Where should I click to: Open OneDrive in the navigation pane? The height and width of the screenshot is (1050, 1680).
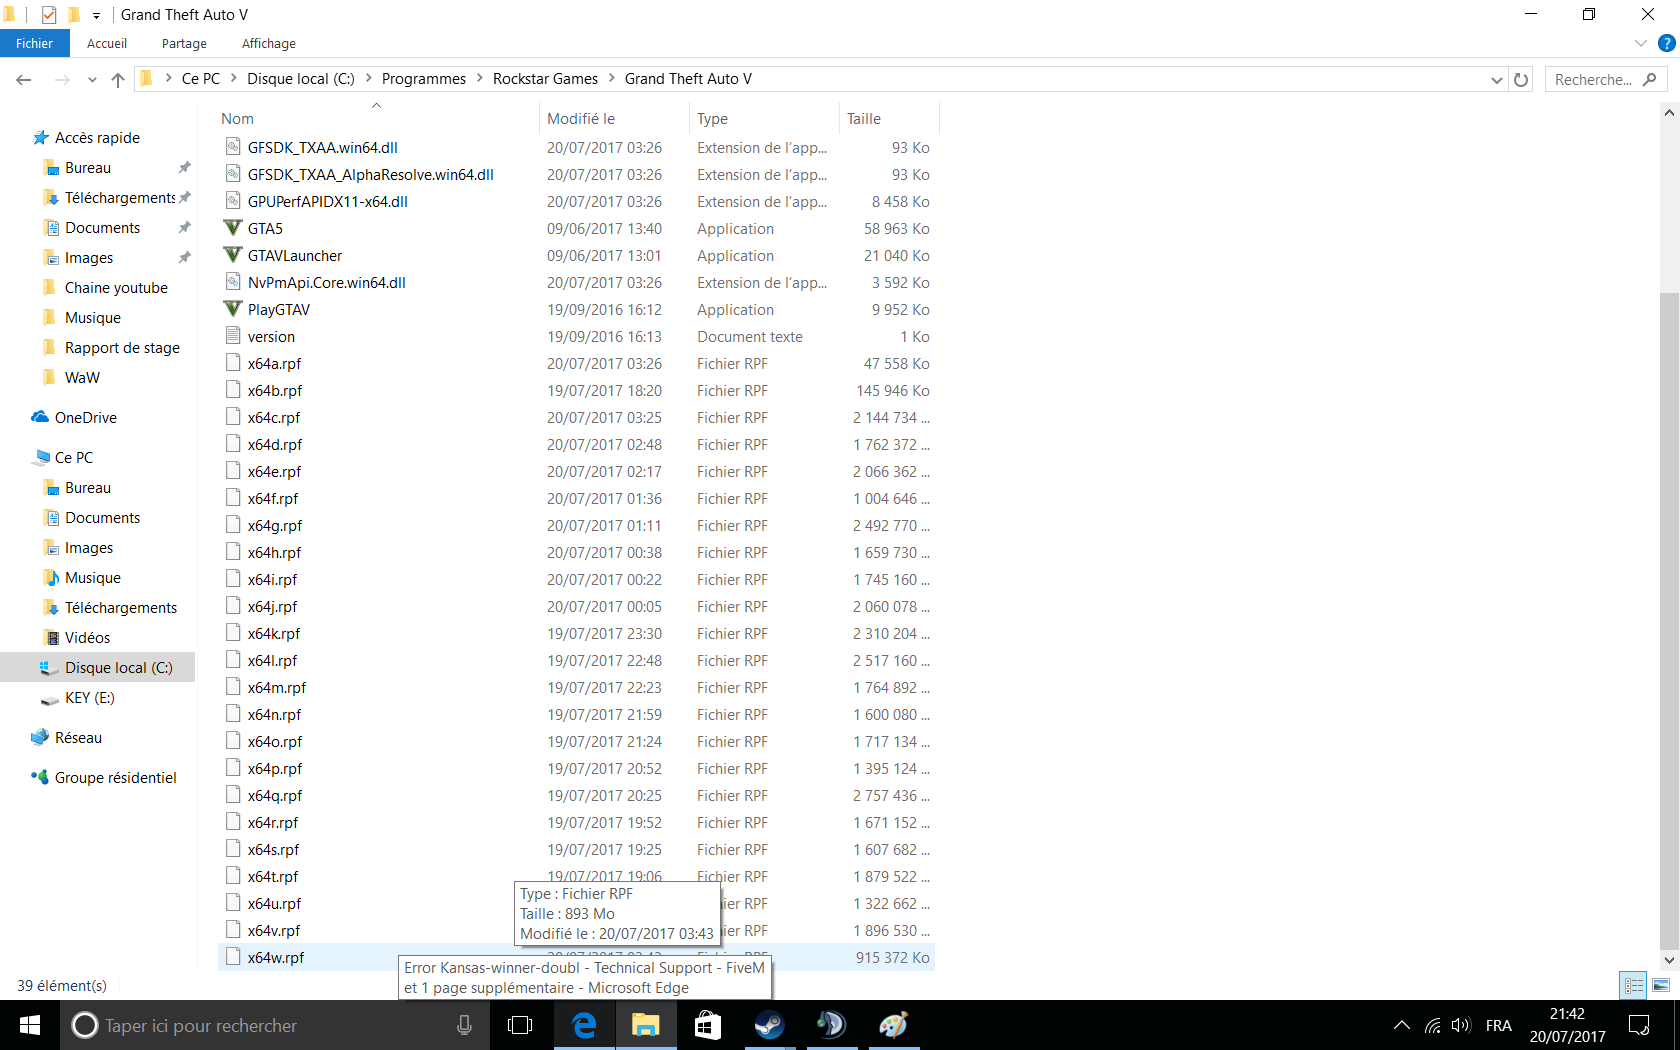click(x=85, y=417)
